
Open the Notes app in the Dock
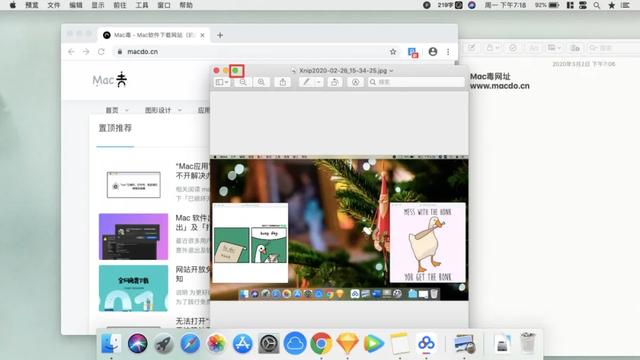(x=400, y=343)
